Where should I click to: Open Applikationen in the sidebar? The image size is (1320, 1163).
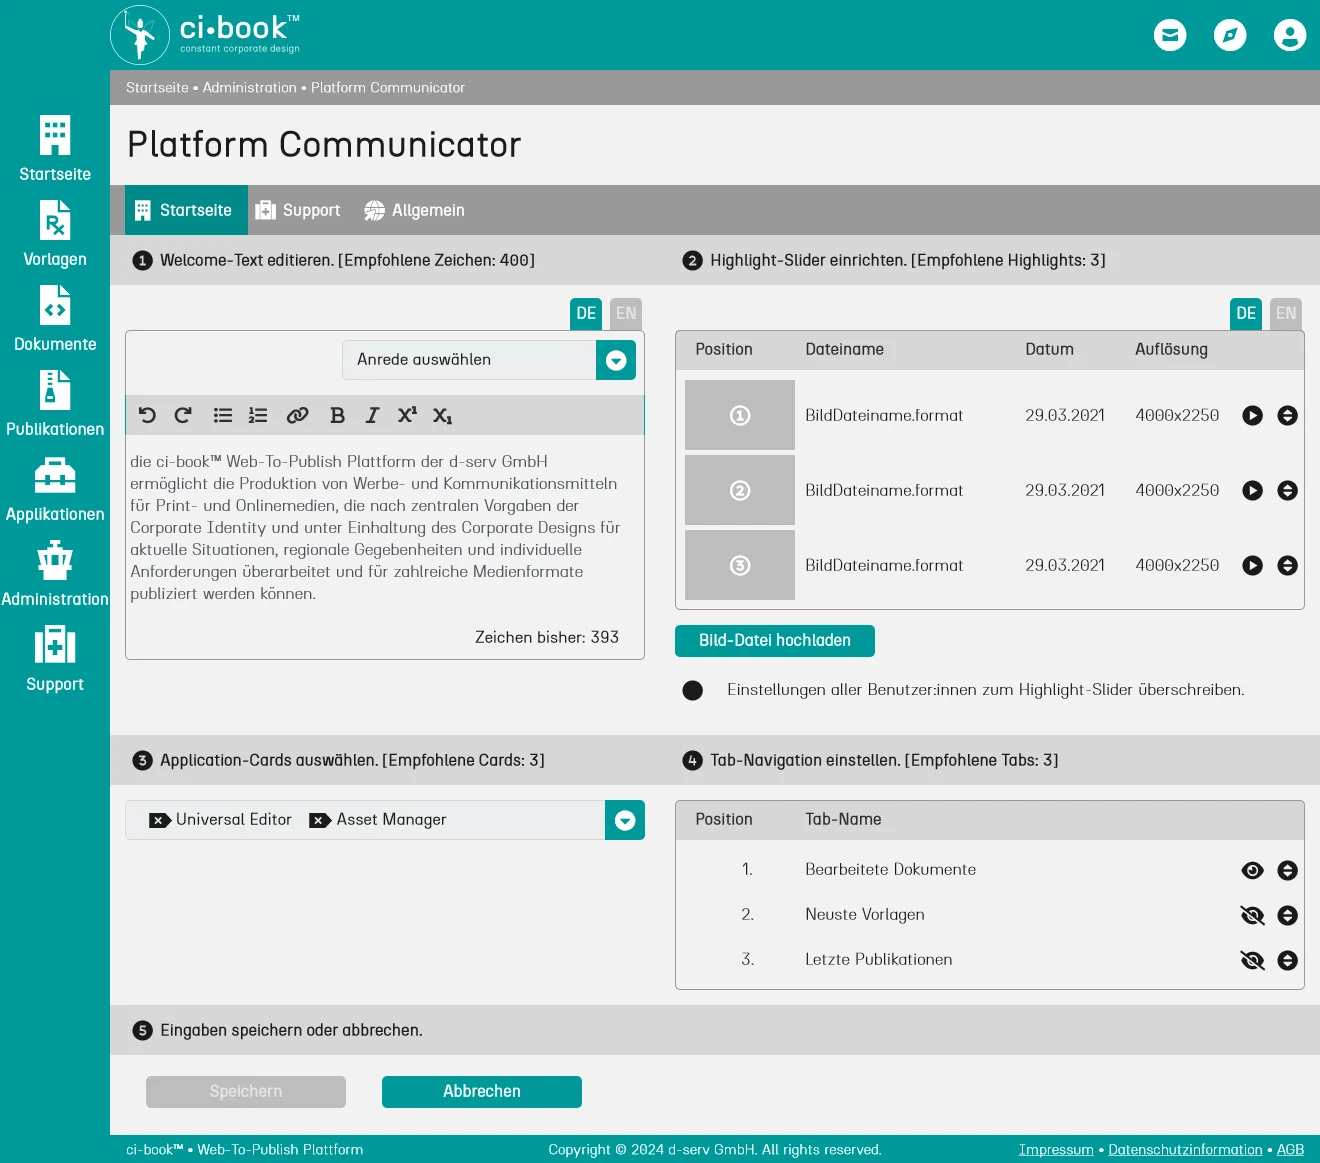(x=55, y=489)
